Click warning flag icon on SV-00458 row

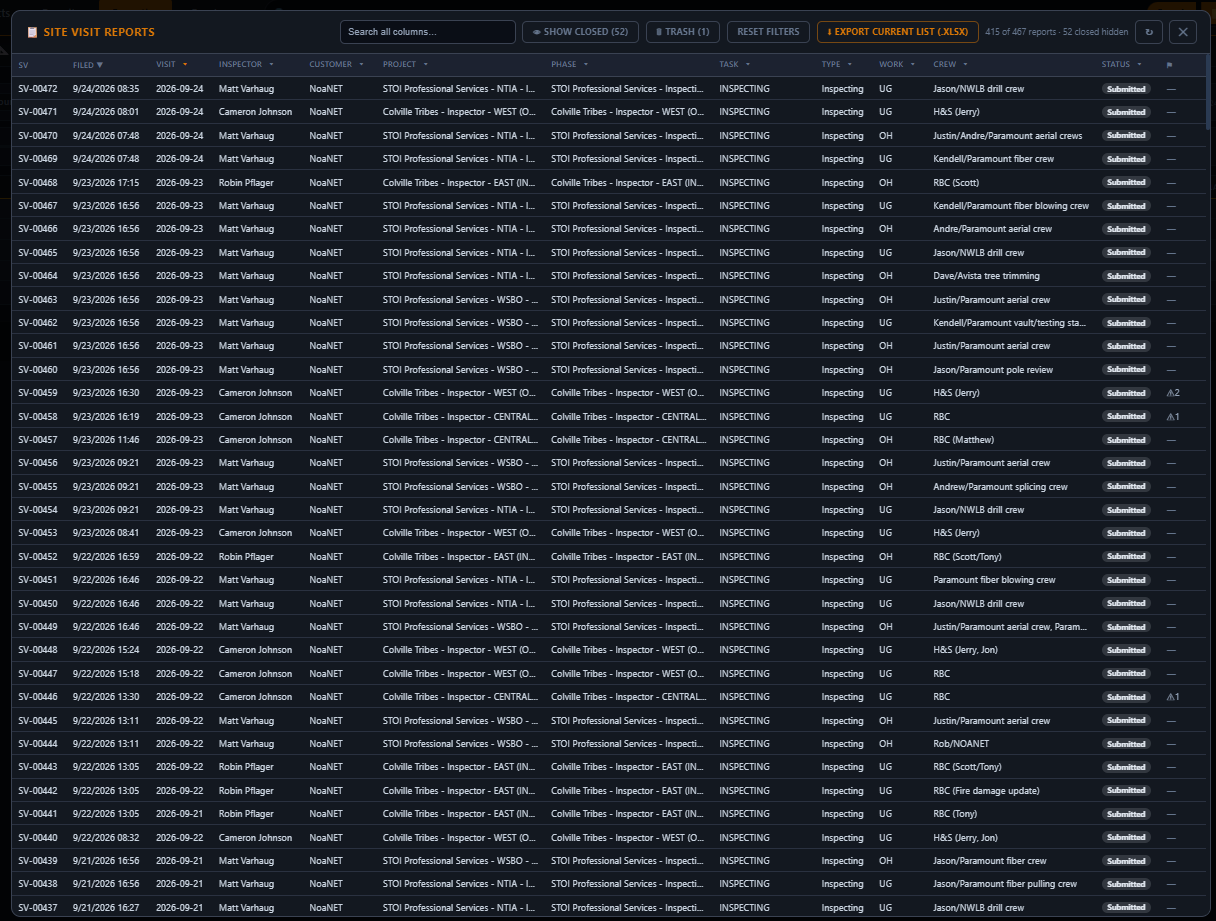point(1173,416)
